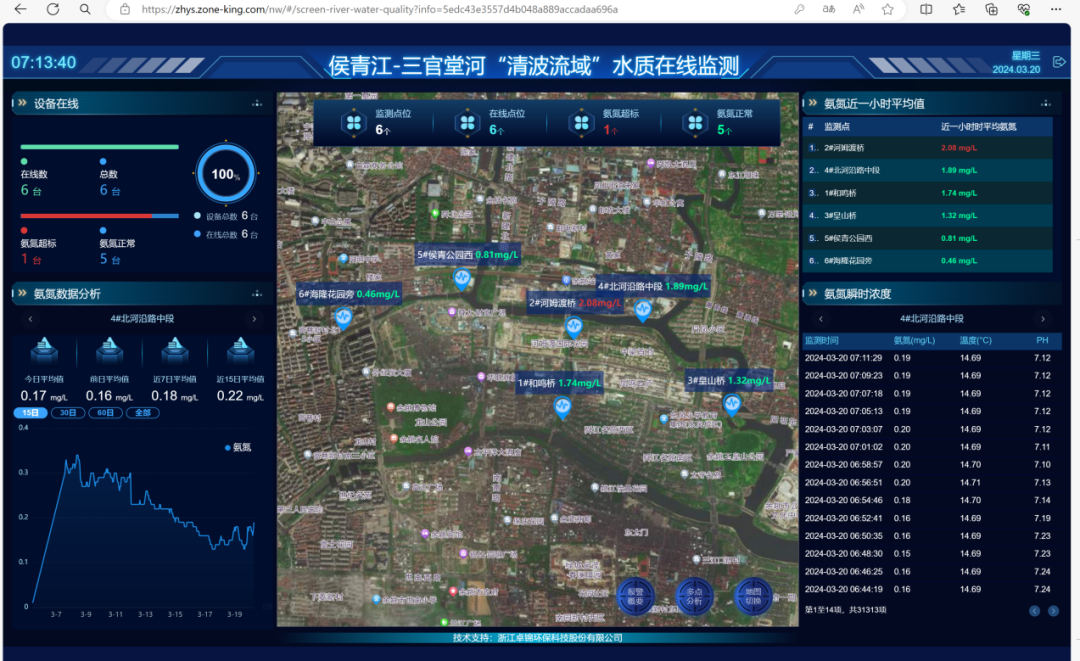Click the 2#河姆渡桥 map marker pin

coord(573,326)
